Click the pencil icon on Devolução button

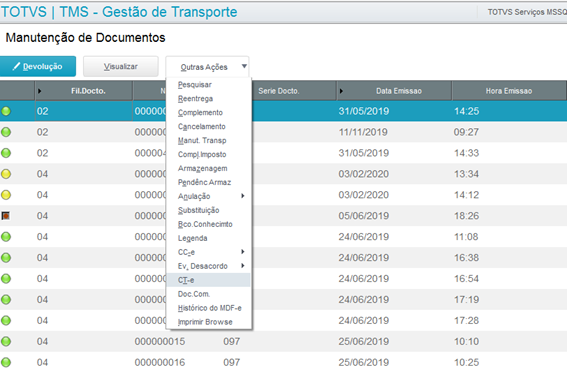(x=16, y=66)
